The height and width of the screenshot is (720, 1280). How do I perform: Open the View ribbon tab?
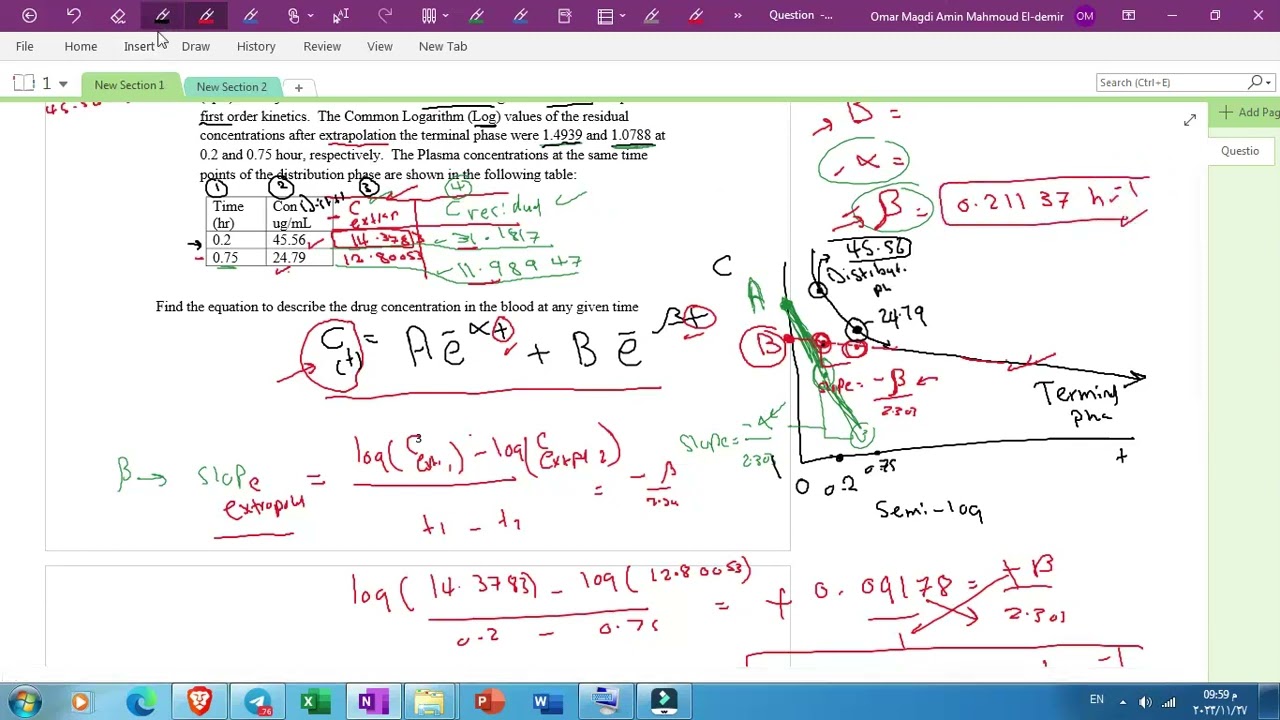coord(380,46)
